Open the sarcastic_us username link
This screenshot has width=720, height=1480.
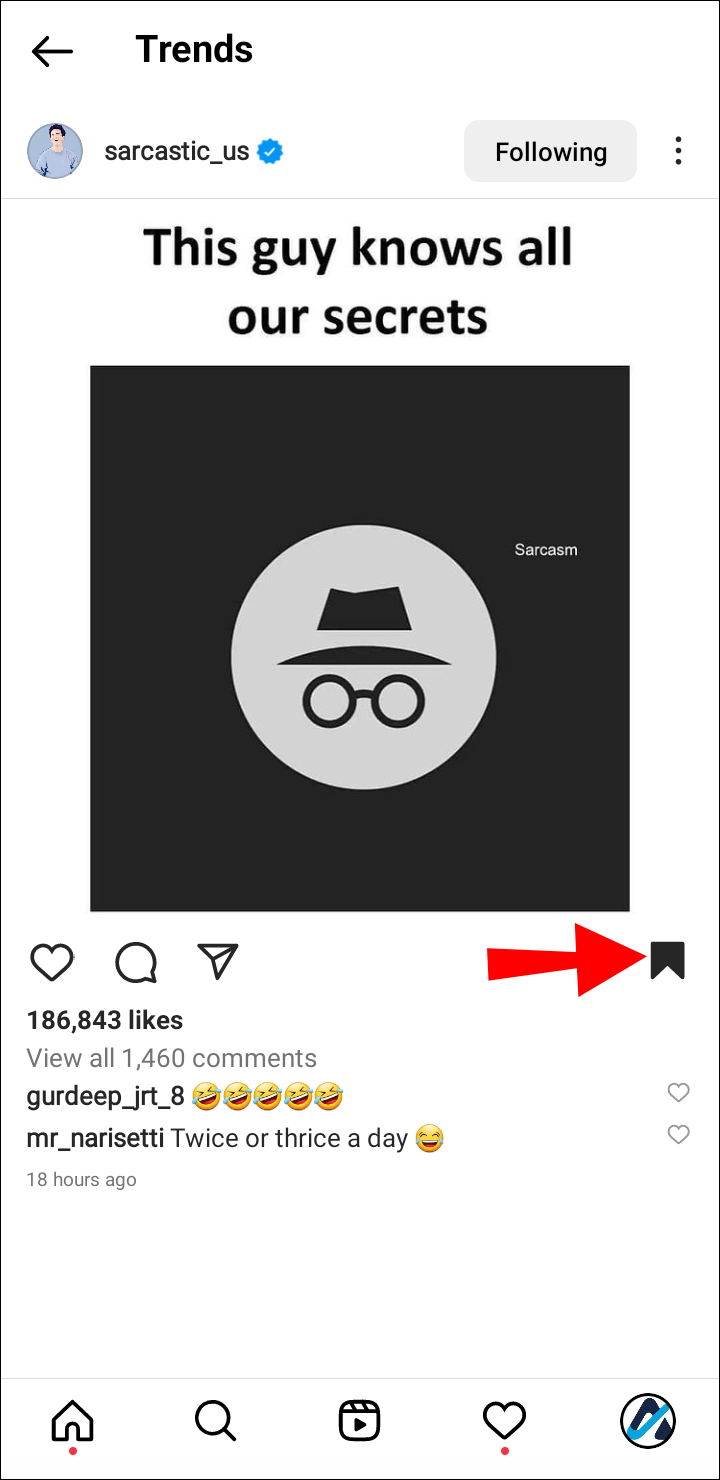click(x=177, y=152)
